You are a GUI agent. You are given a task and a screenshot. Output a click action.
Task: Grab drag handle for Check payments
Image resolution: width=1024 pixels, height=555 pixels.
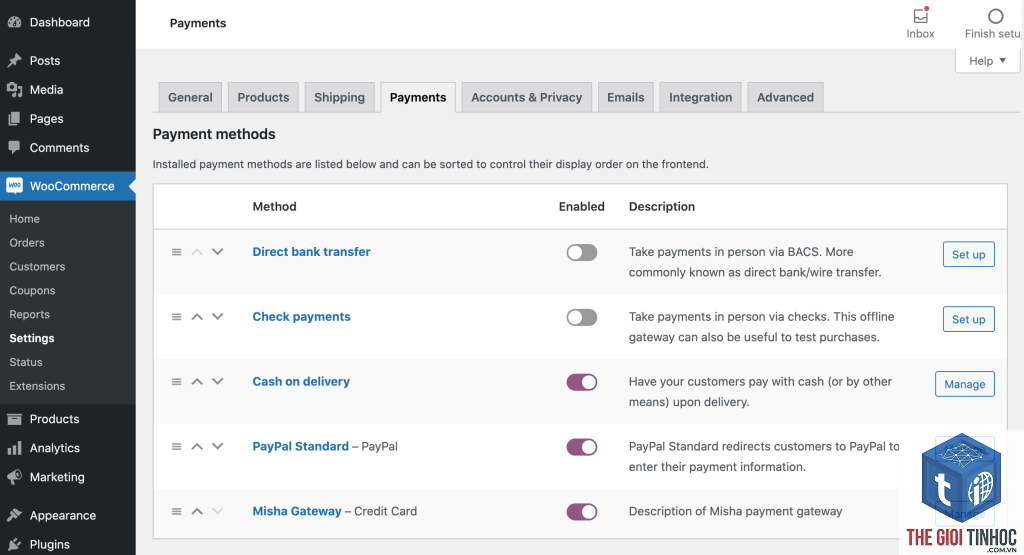176,317
